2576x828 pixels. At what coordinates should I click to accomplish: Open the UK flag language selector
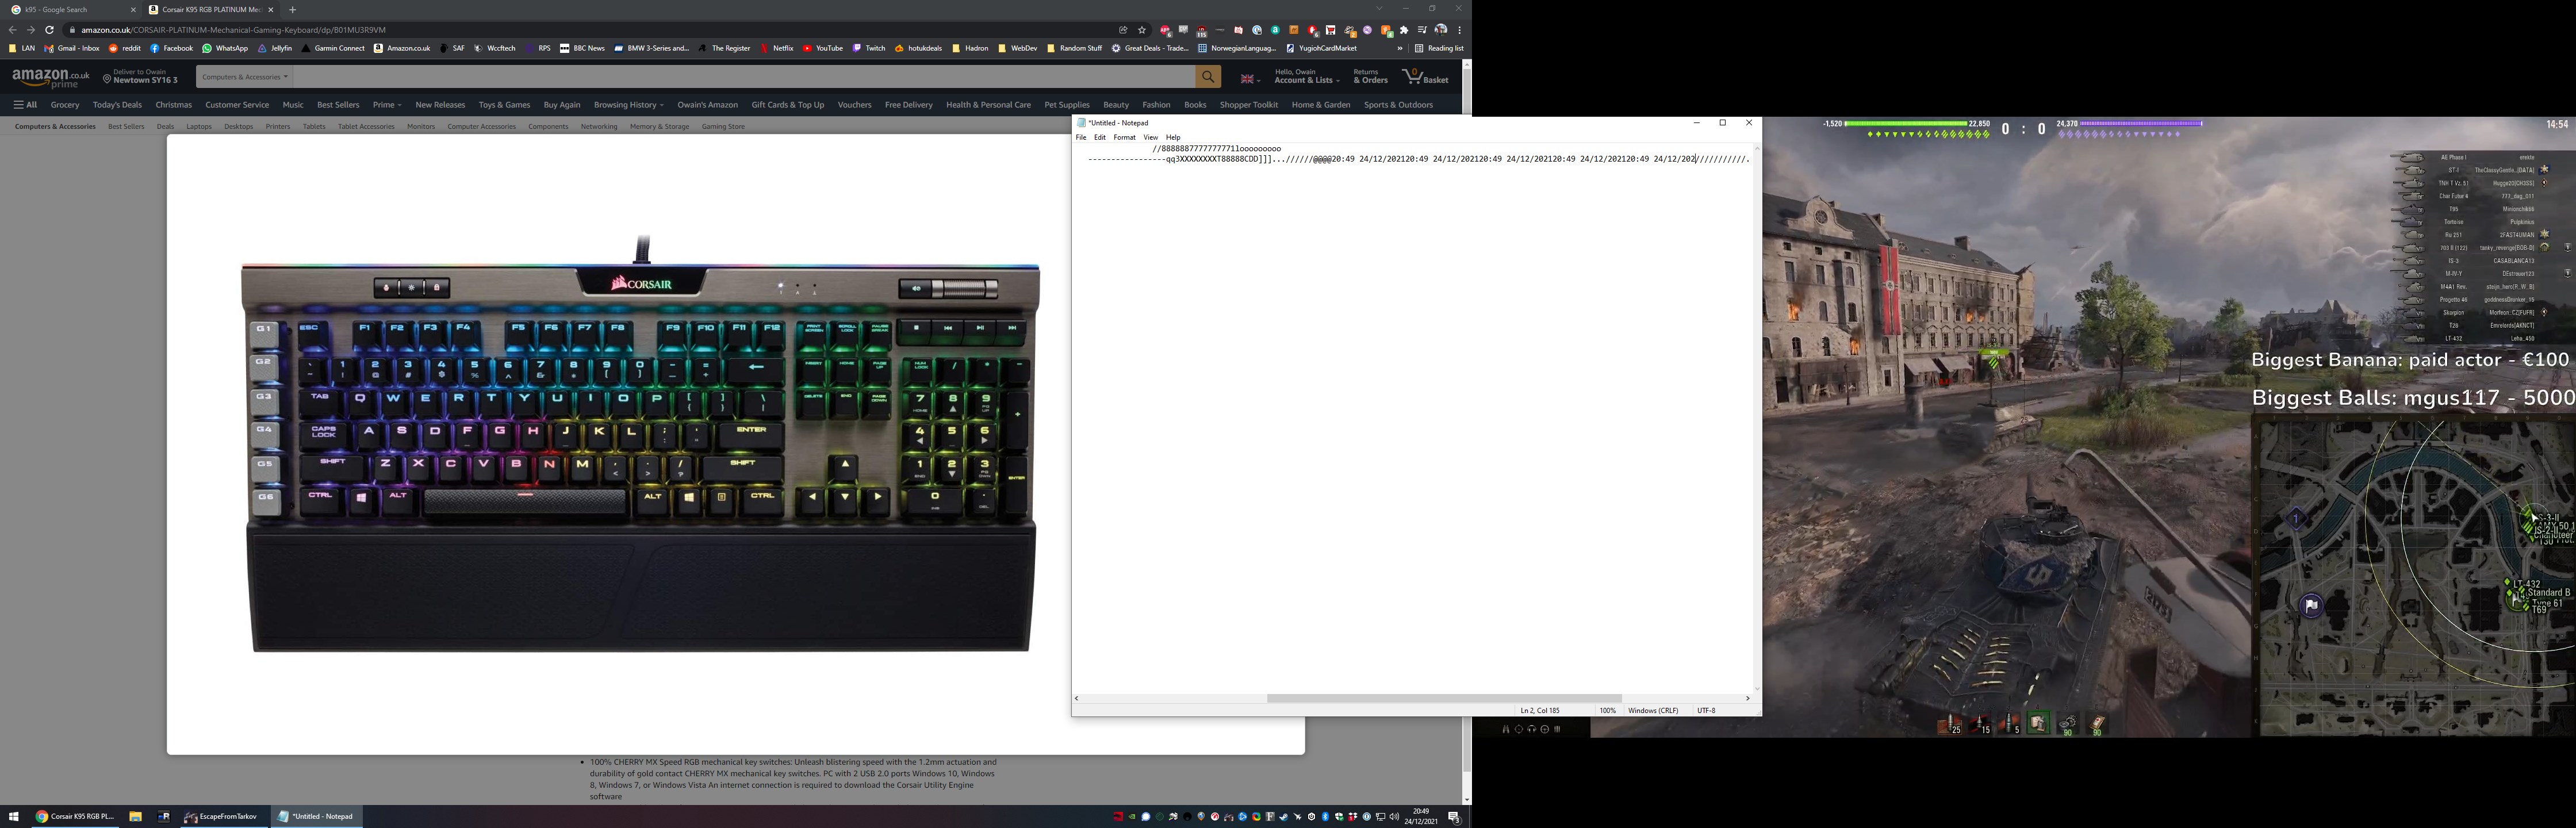pos(1250,78)
